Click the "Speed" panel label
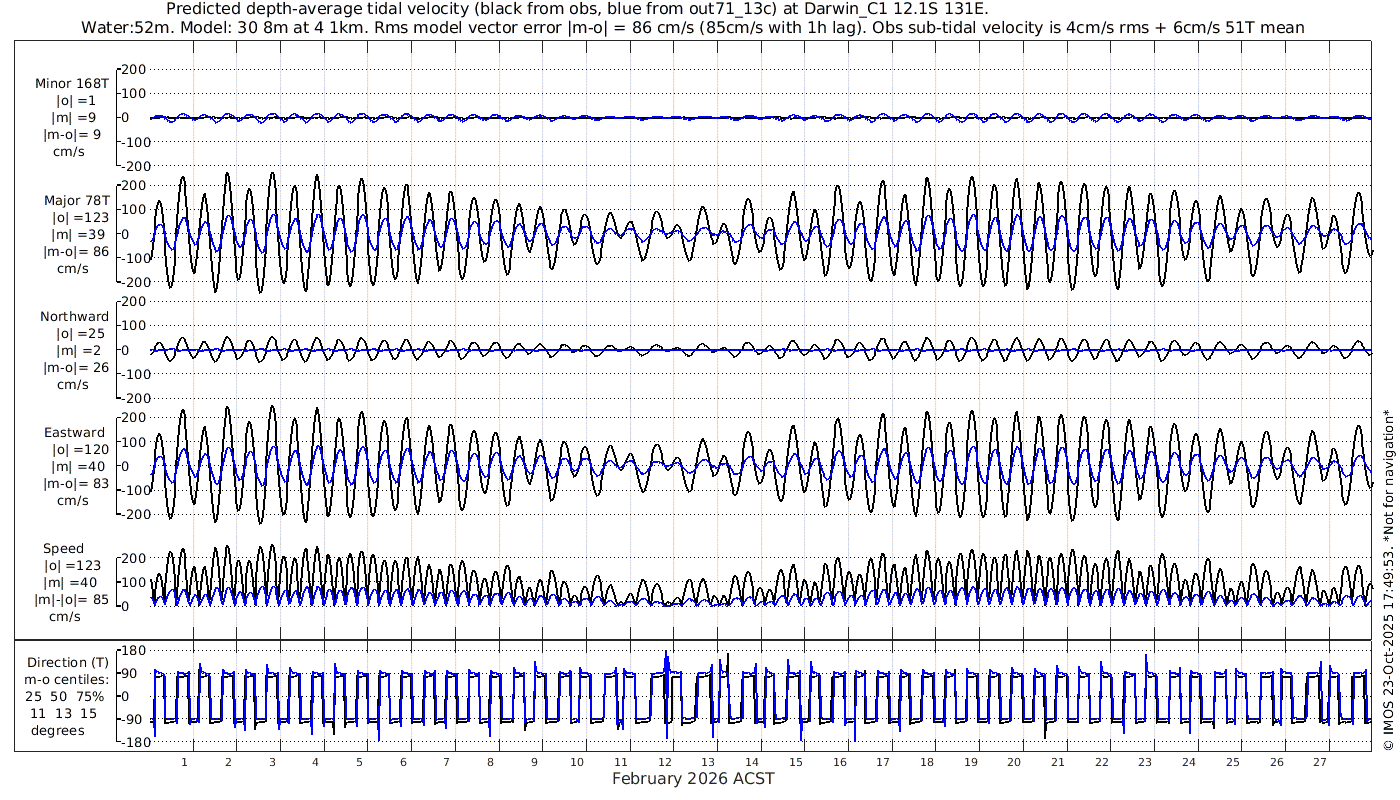The image size is (1400, 800). click(63, 548)
